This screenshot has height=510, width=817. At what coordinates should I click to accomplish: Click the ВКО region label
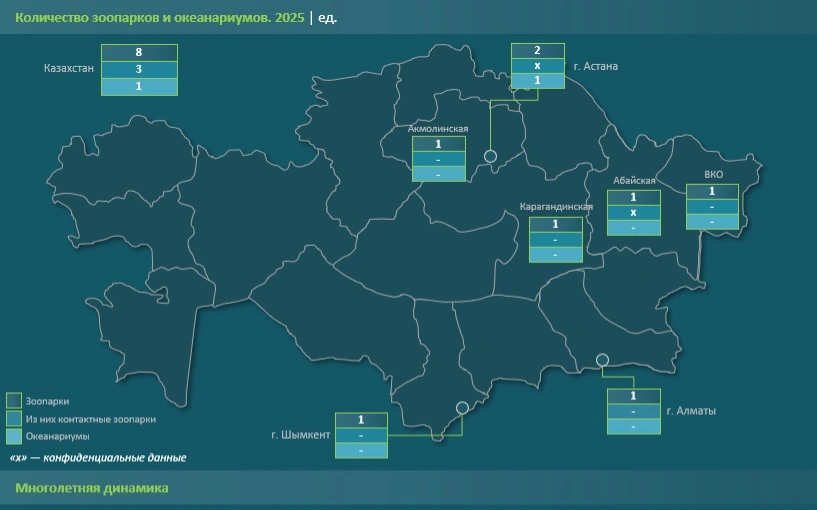pos(713,175)
